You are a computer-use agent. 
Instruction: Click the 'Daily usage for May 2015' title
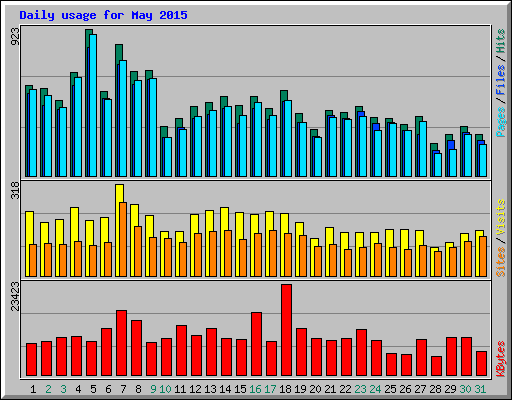pyautogui.click(x=103, y=15)
